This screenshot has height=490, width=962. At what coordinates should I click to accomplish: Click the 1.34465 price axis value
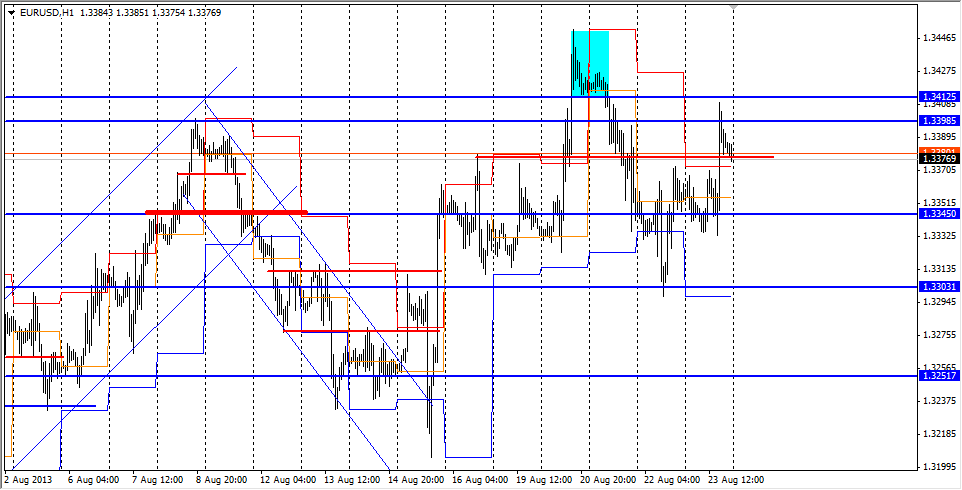pyautogui.click(x=939, y=38)
